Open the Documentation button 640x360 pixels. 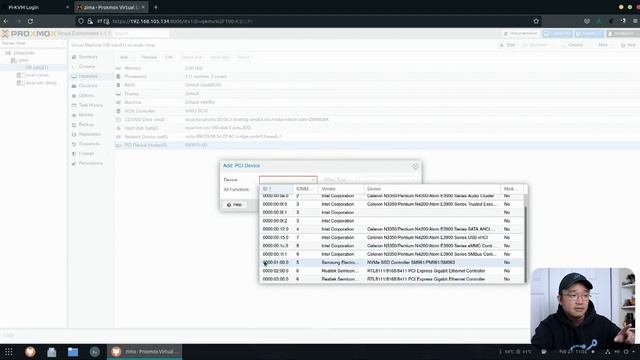pyautogui.click(x=520, y=33)
